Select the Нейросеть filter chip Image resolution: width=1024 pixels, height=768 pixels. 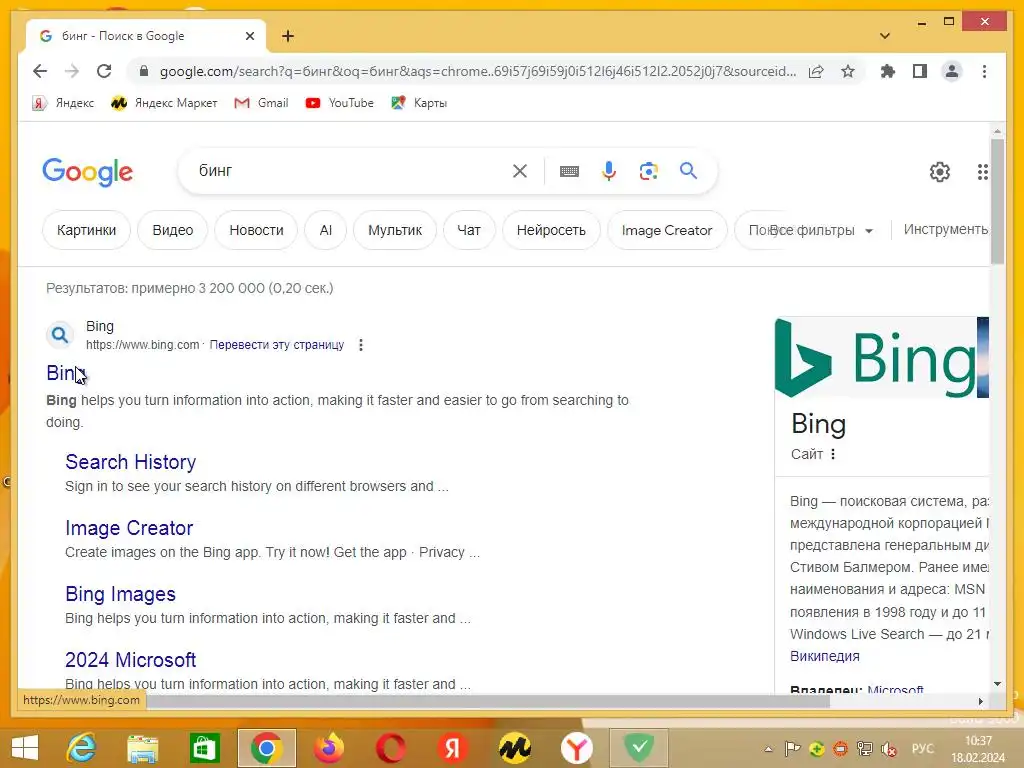click(x=551, y=230)
